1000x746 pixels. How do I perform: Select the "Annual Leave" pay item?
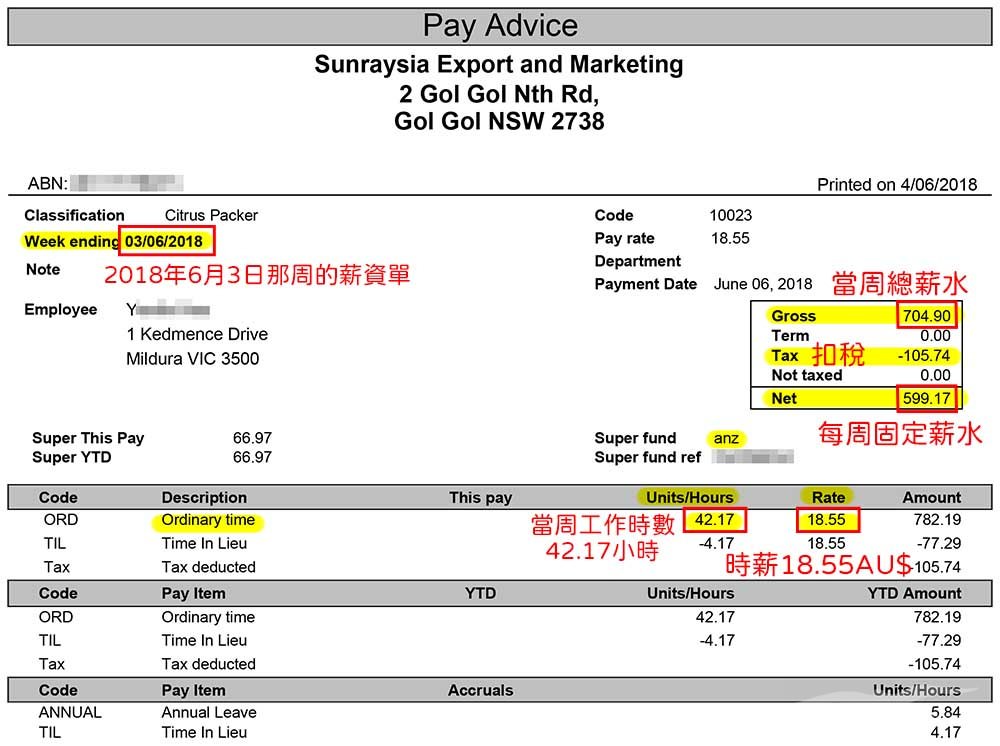[209, 712]
